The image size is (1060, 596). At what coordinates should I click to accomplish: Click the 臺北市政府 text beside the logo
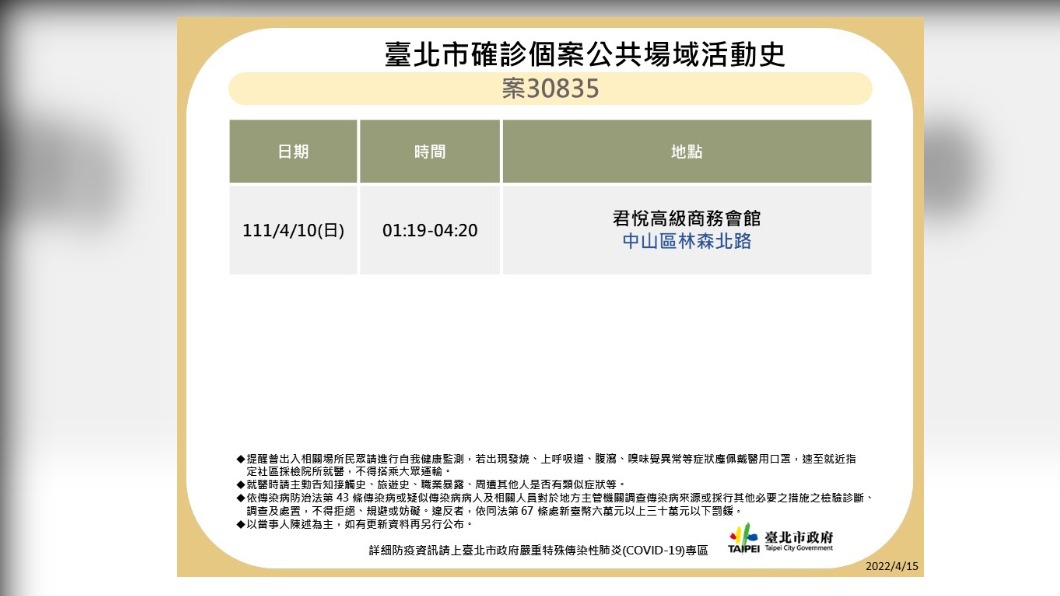(x=799, y=537)
